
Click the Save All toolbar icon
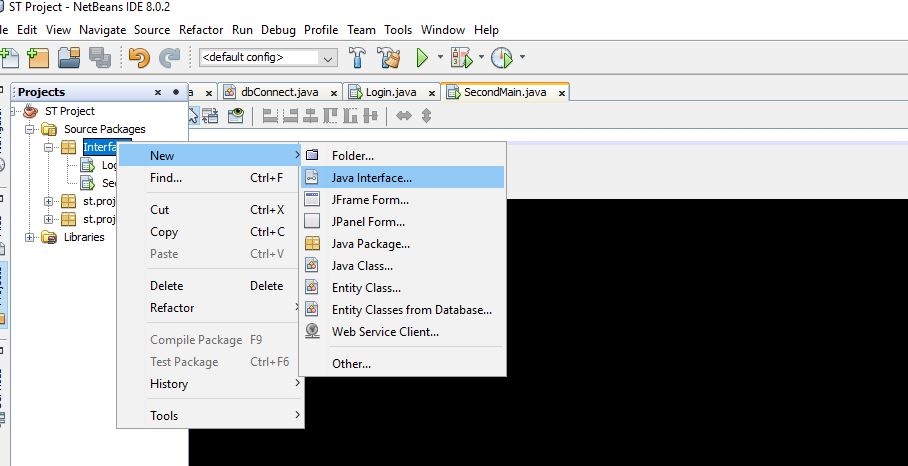click(100, 57)
